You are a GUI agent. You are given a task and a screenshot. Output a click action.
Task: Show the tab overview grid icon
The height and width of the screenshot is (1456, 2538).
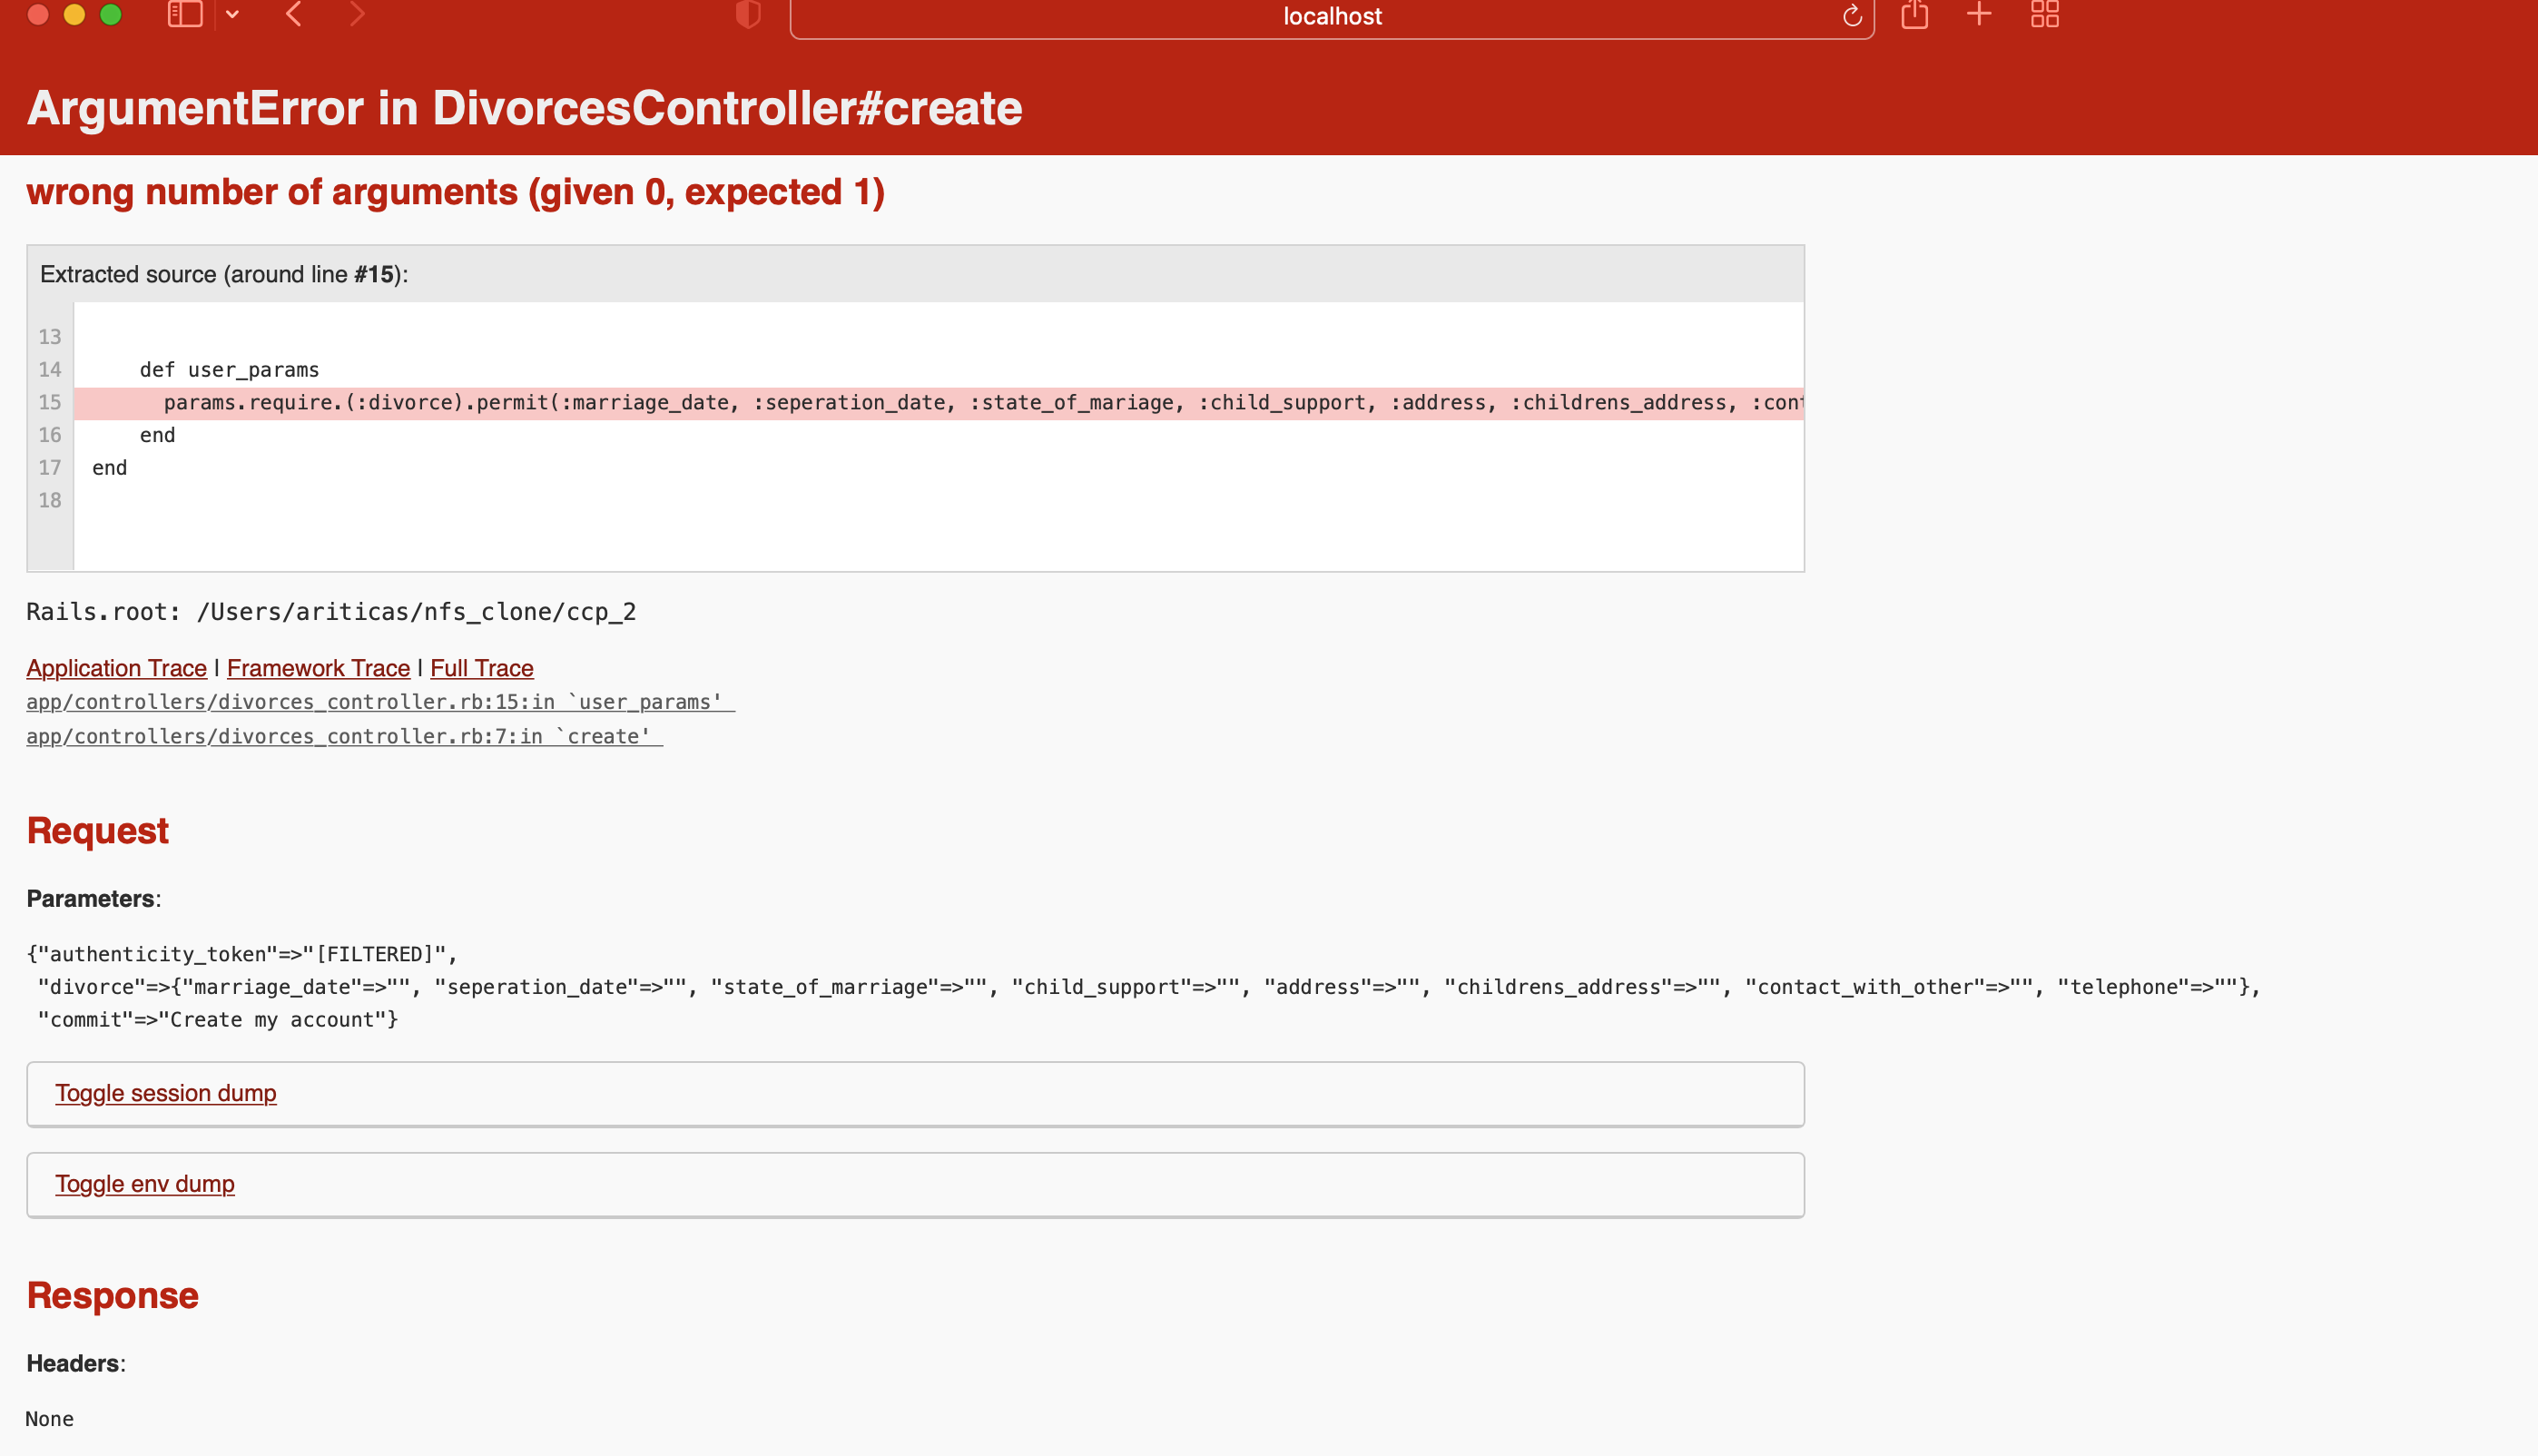(2045, 14)
